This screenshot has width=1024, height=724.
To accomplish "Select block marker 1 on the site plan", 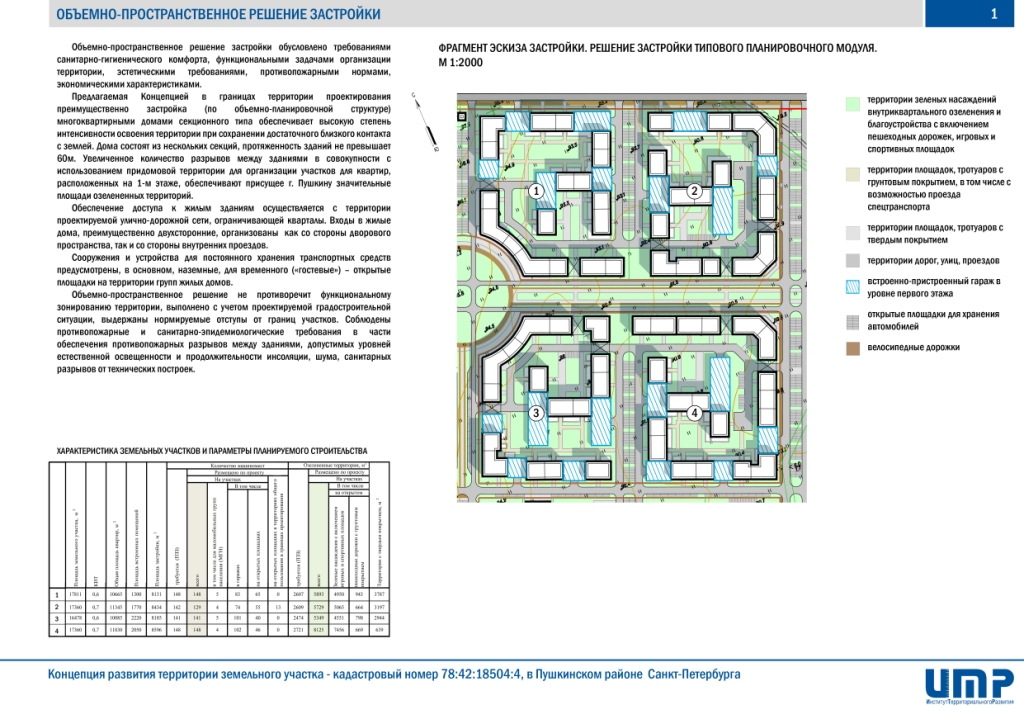I will [x=536, y=191].
